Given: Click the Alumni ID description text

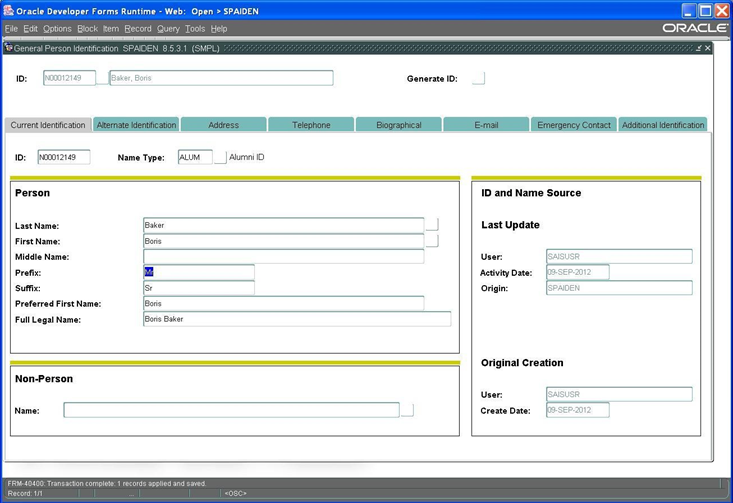Looking at the screenshot, I should pyautogui.click(x=247, y=157).
